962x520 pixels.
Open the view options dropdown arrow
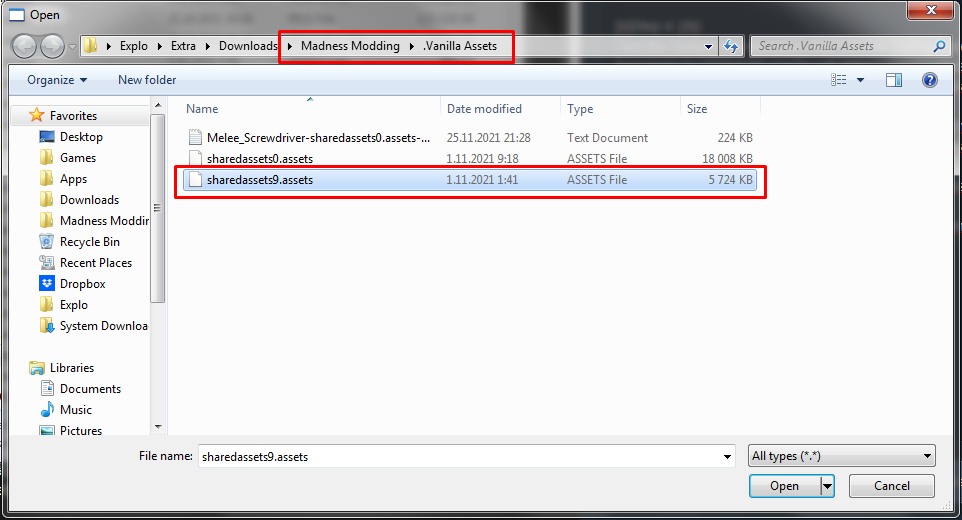pos(860,80)
